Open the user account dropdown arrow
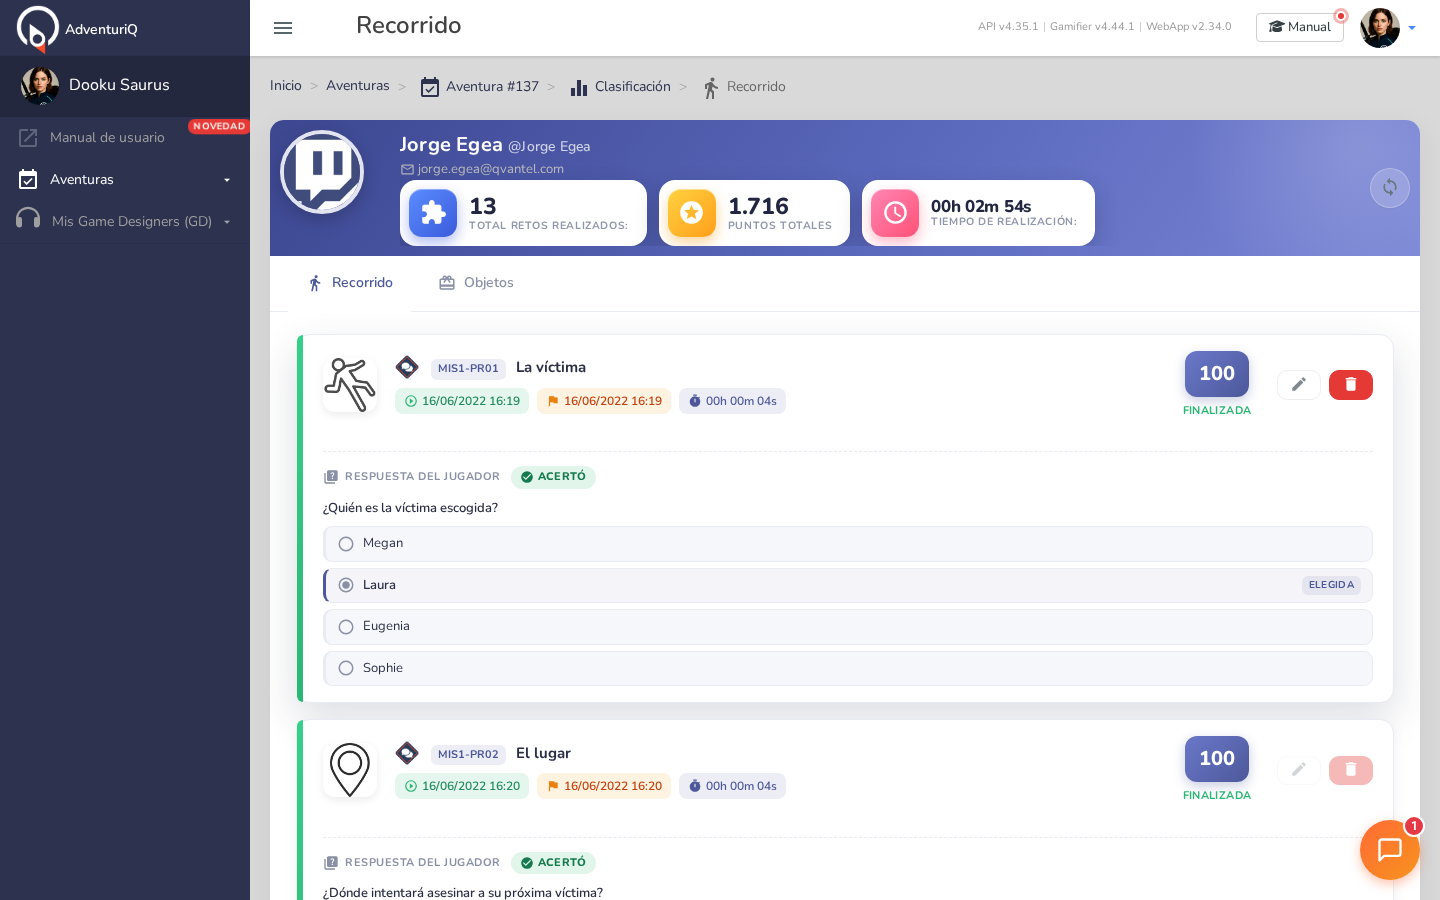The image size is (1440, 900). pyautogui.click(x=1412, y=28)
